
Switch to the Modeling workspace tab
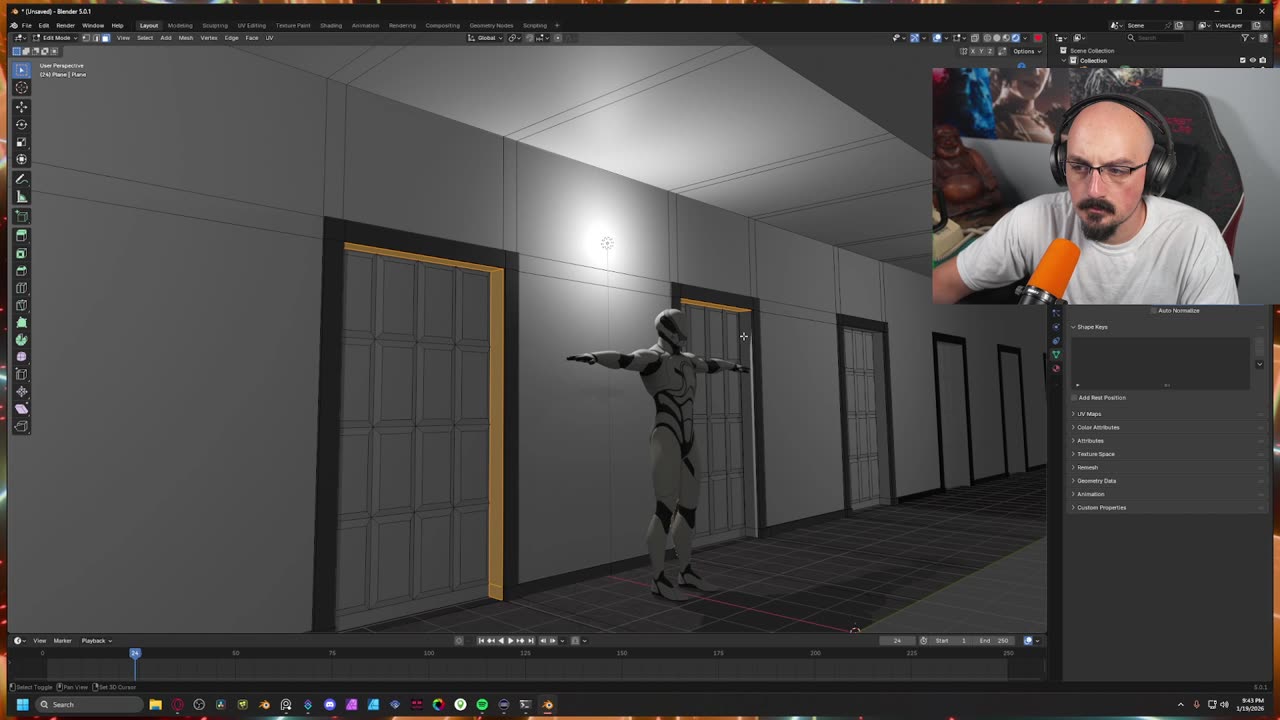pos(180,25)
